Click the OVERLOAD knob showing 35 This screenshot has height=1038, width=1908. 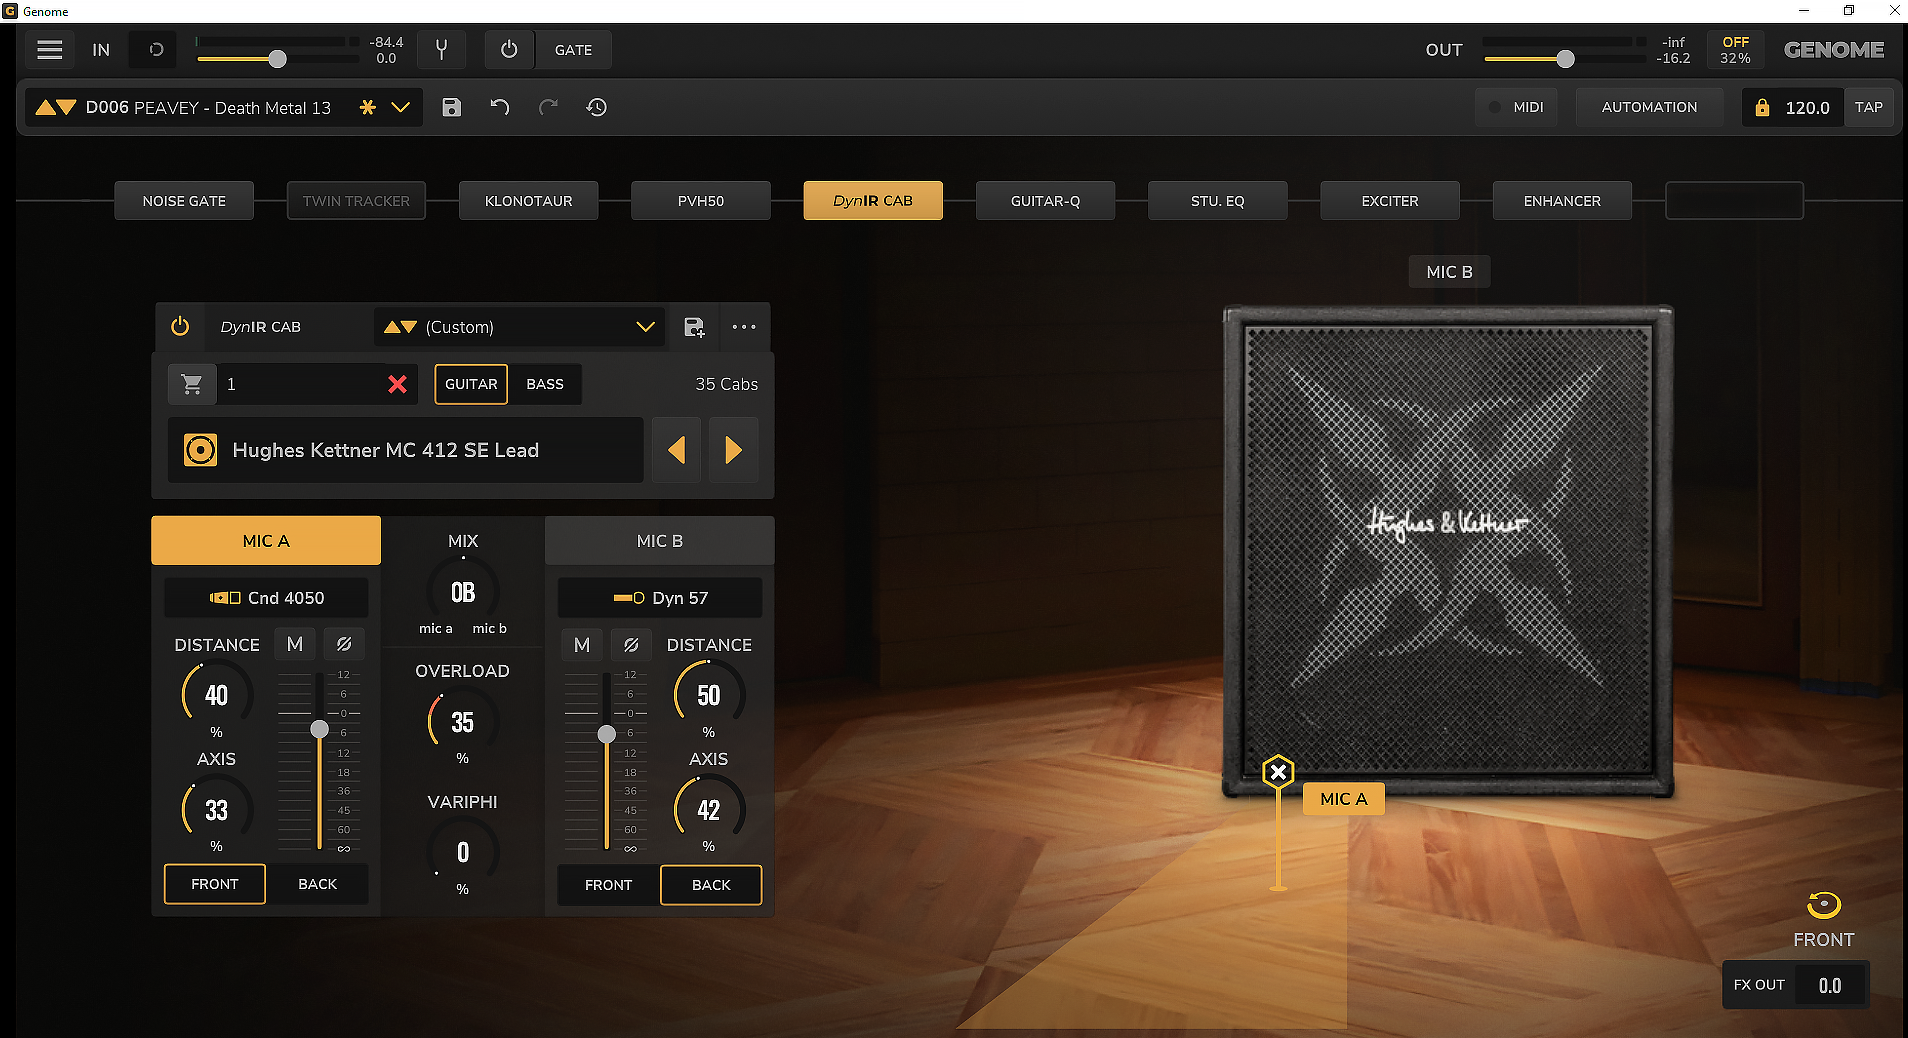point(463,722)
